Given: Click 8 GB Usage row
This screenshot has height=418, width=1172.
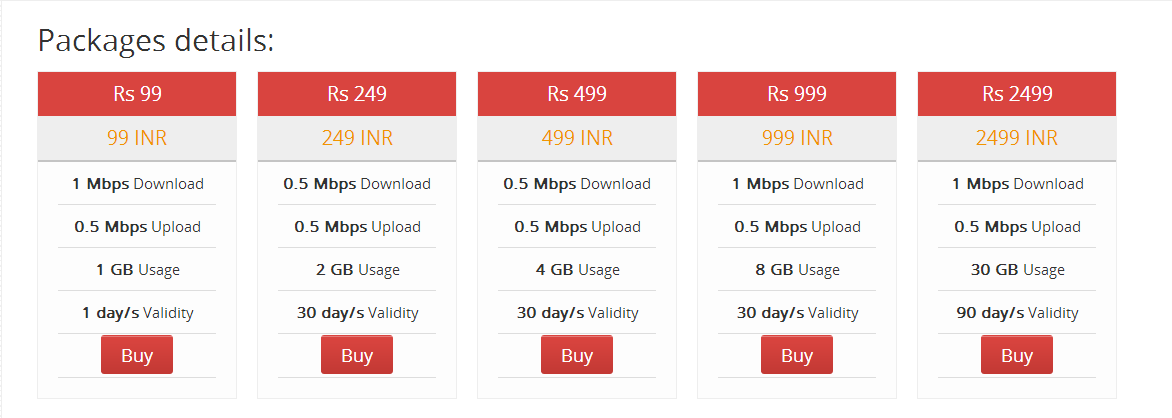Looking at the screenshot, I should 797,270.
